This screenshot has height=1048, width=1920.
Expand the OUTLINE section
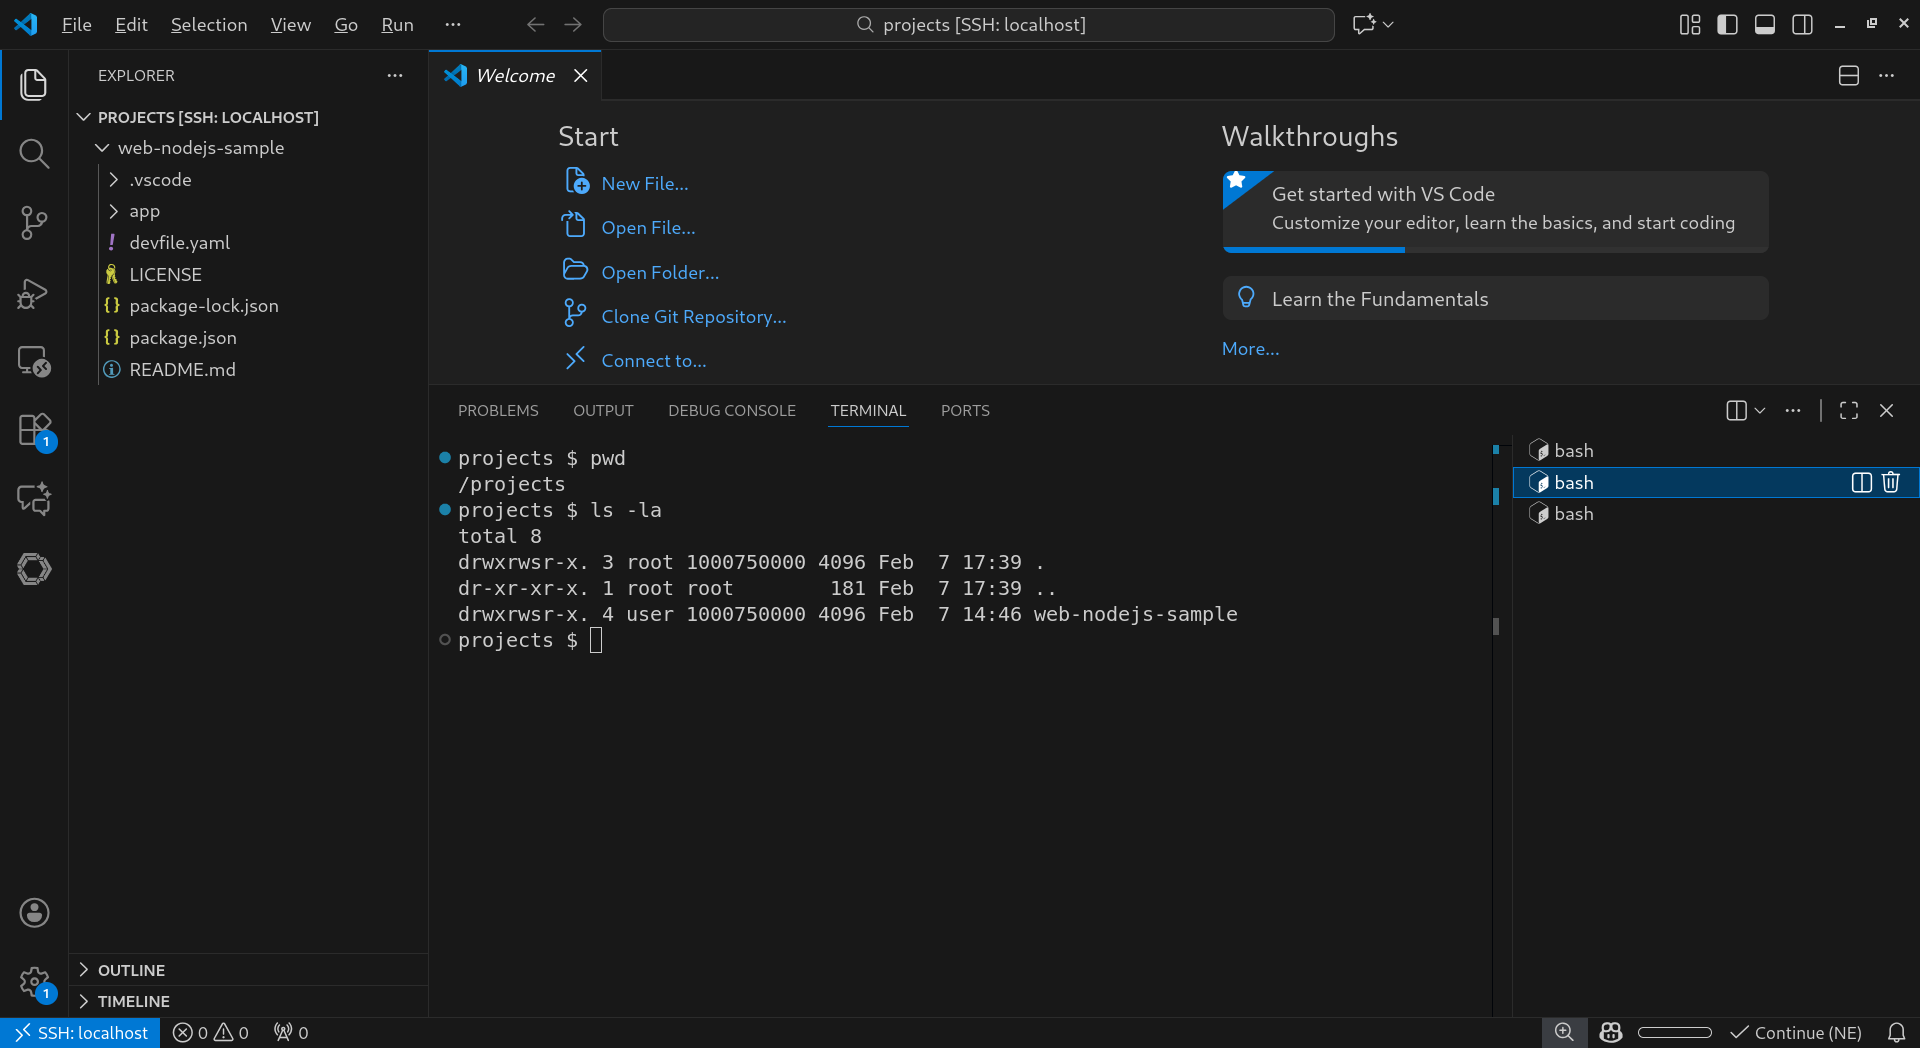(x=131, y=970)
